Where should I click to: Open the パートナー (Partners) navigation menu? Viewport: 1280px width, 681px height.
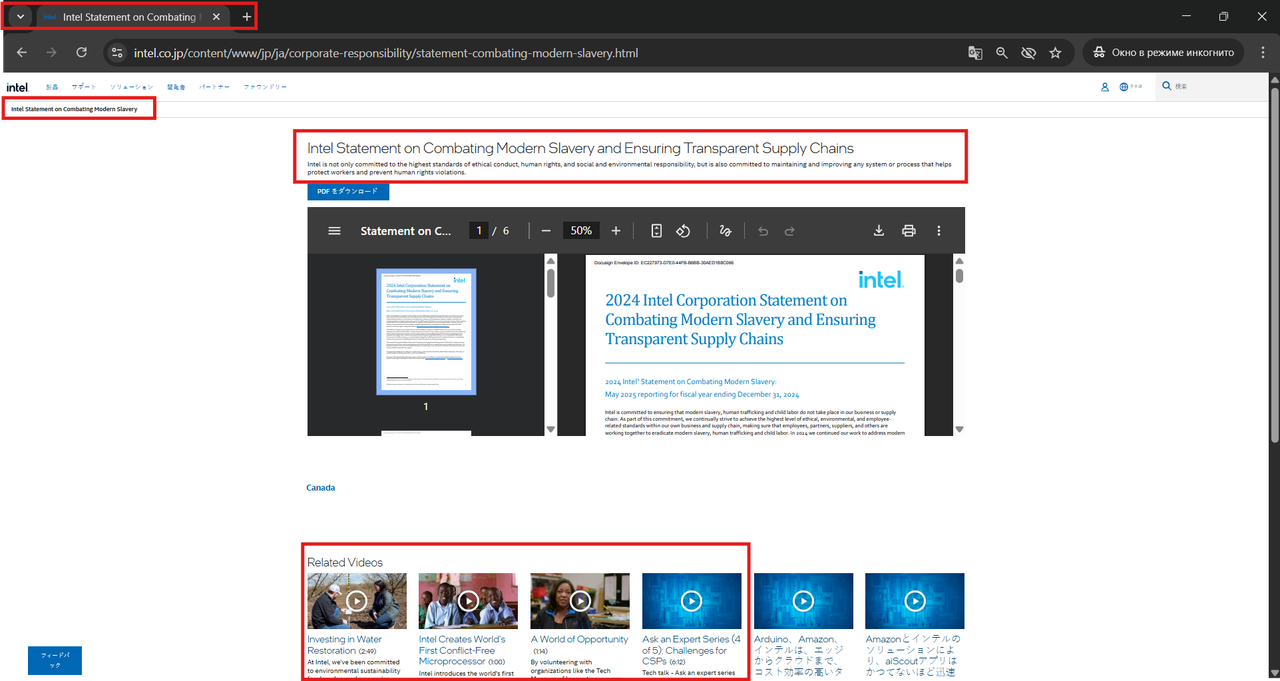214,87
